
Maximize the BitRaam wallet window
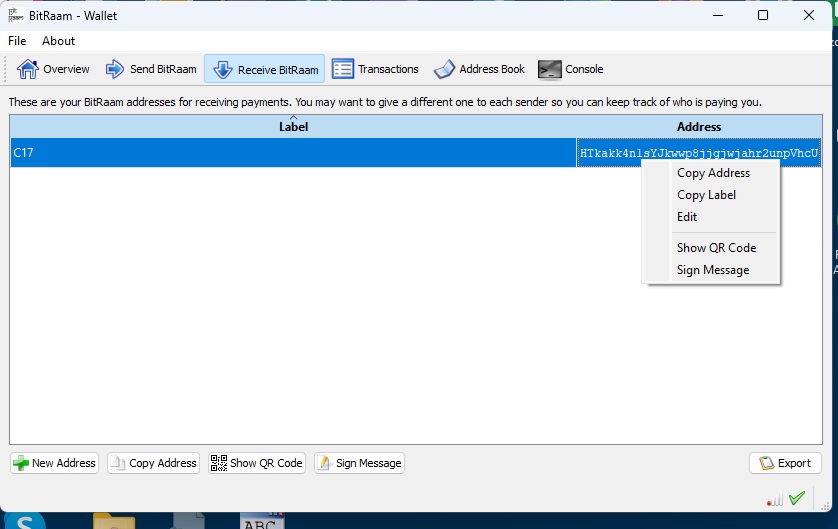[763, 15]
